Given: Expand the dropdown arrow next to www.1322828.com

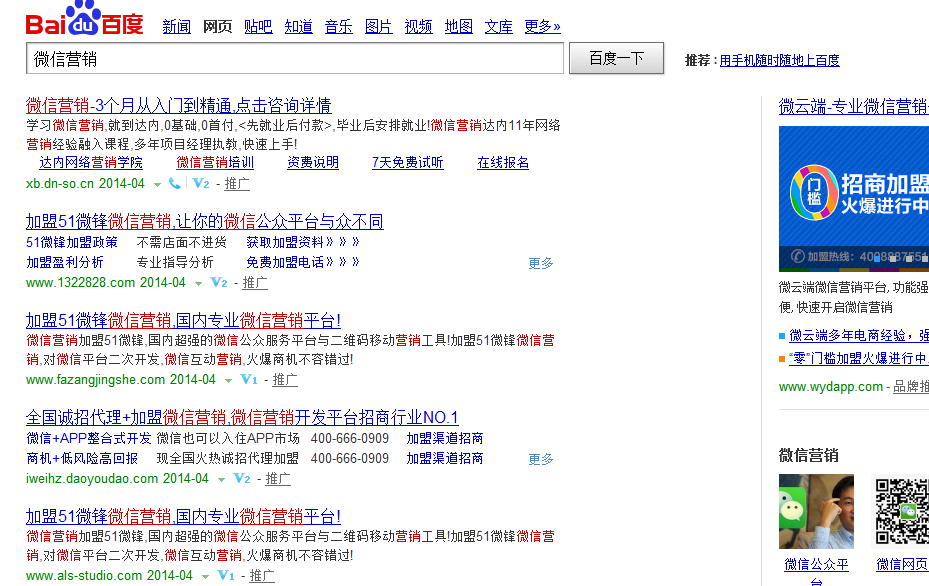Looking at the screenshot, I should 198,284.
